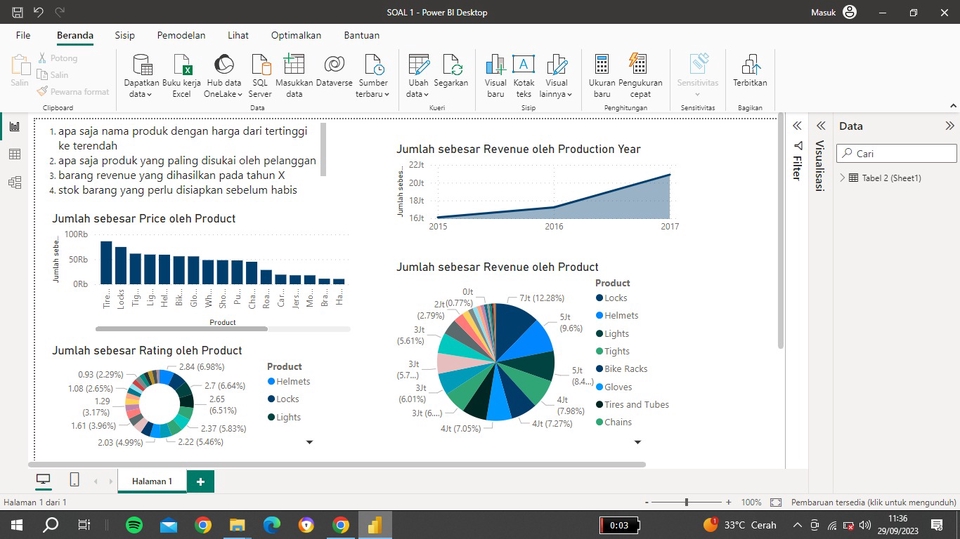This screenshot has width=960, height=539.
Task: Select Bike Racks legend entry
Action: (621, 369)
